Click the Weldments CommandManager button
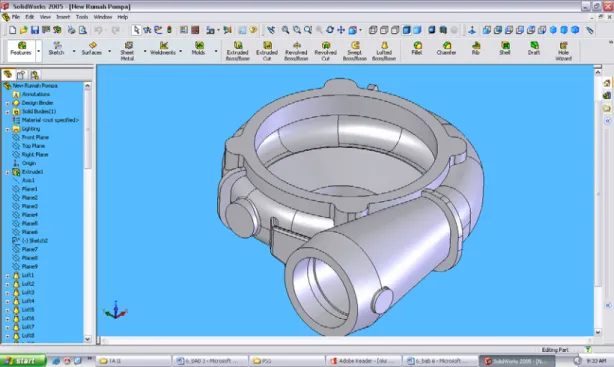Viewport: 614px width, 367px height. point(163,49)
